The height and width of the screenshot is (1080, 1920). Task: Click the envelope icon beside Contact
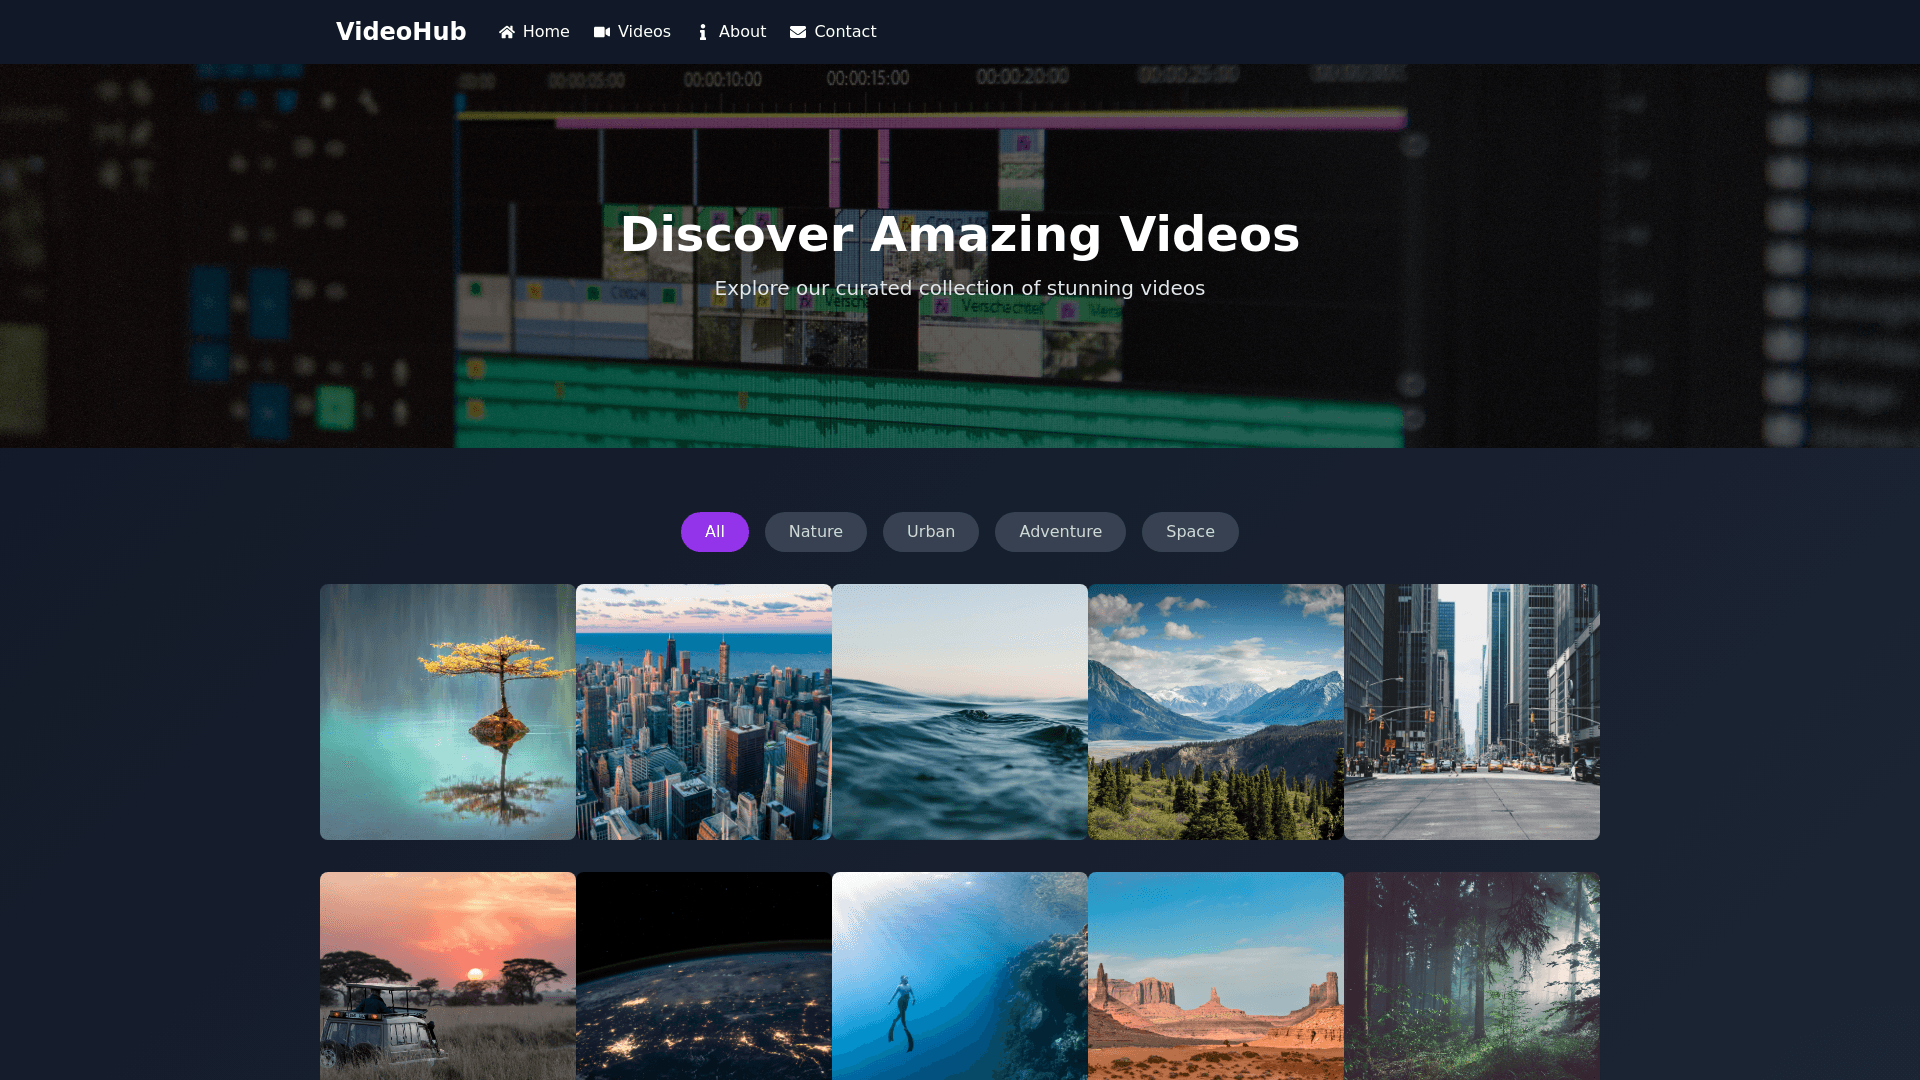coord(798,32)
